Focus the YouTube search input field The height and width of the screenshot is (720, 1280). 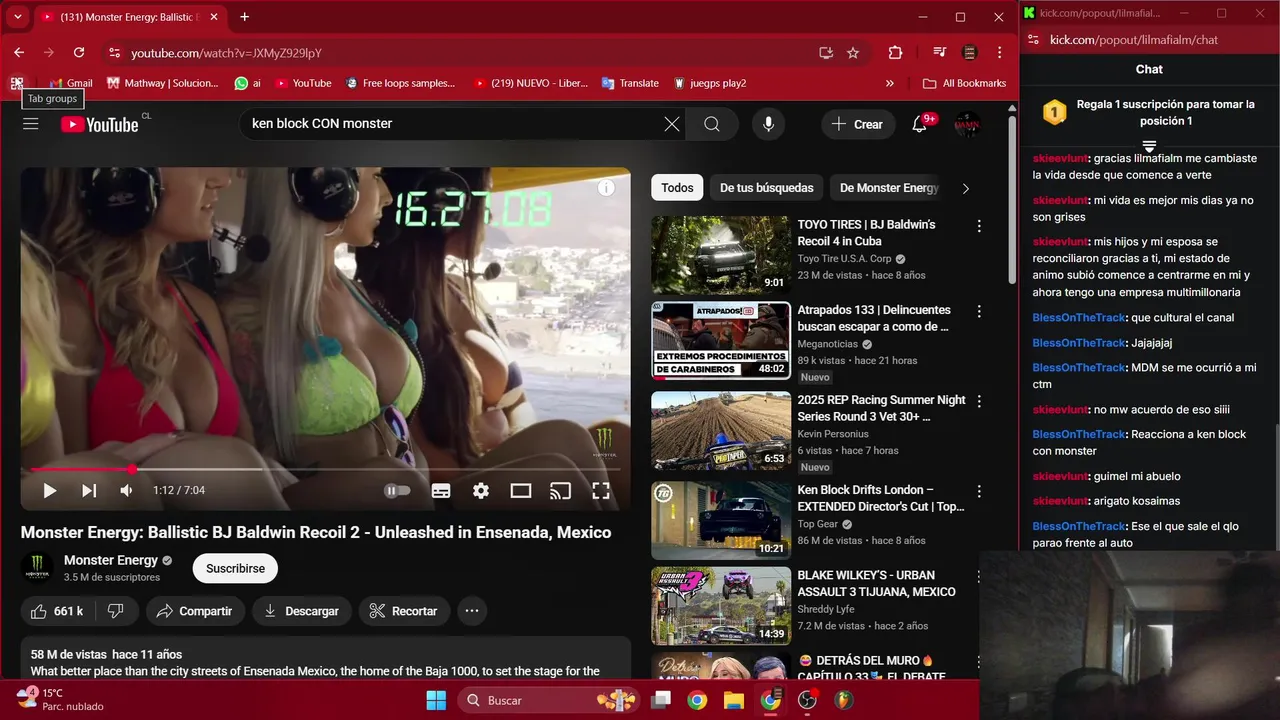click(x=450, y=124)
